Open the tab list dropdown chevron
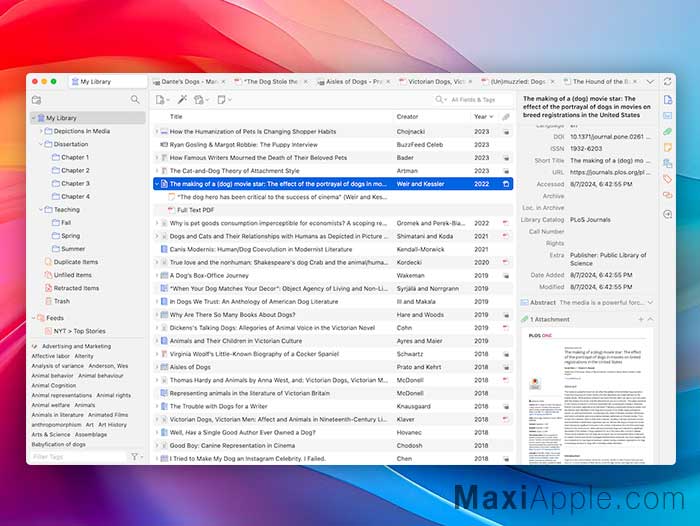Image resolution: width=700 pixels, height=526 pixels. (650, 82)
